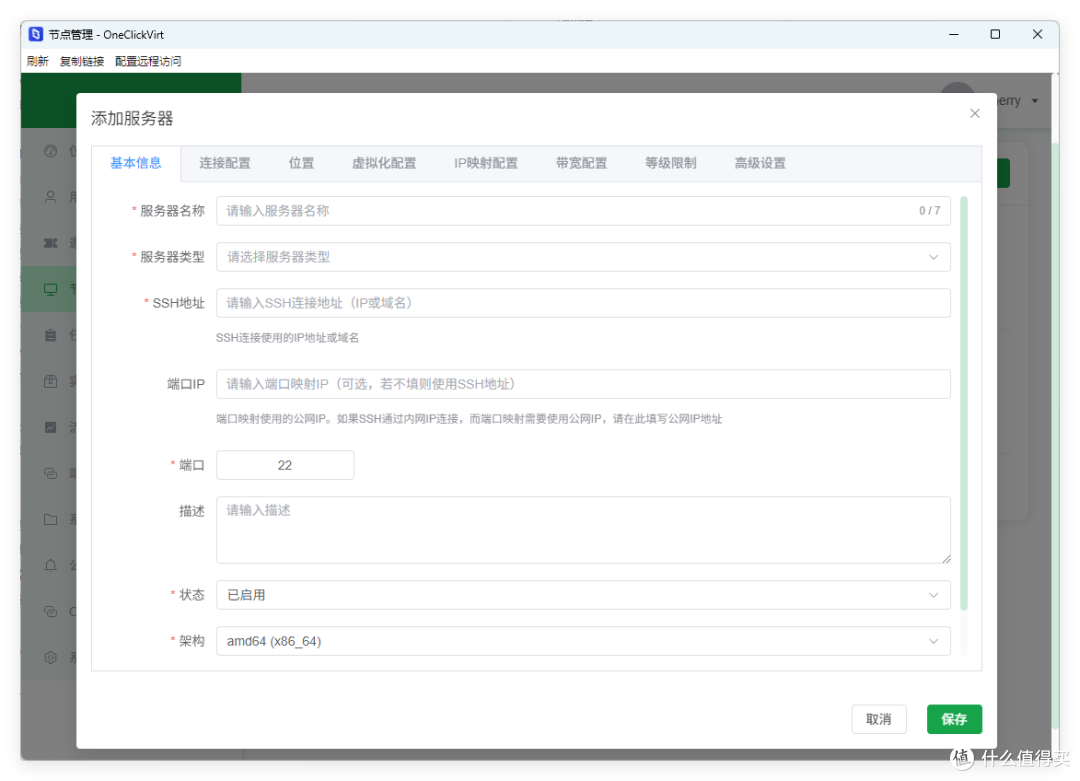This screenshot has width=1080, height=781.
Task: Open the 状态 dropdown showing 已启用
Action: pyautogui.click(x=583, y=595)
